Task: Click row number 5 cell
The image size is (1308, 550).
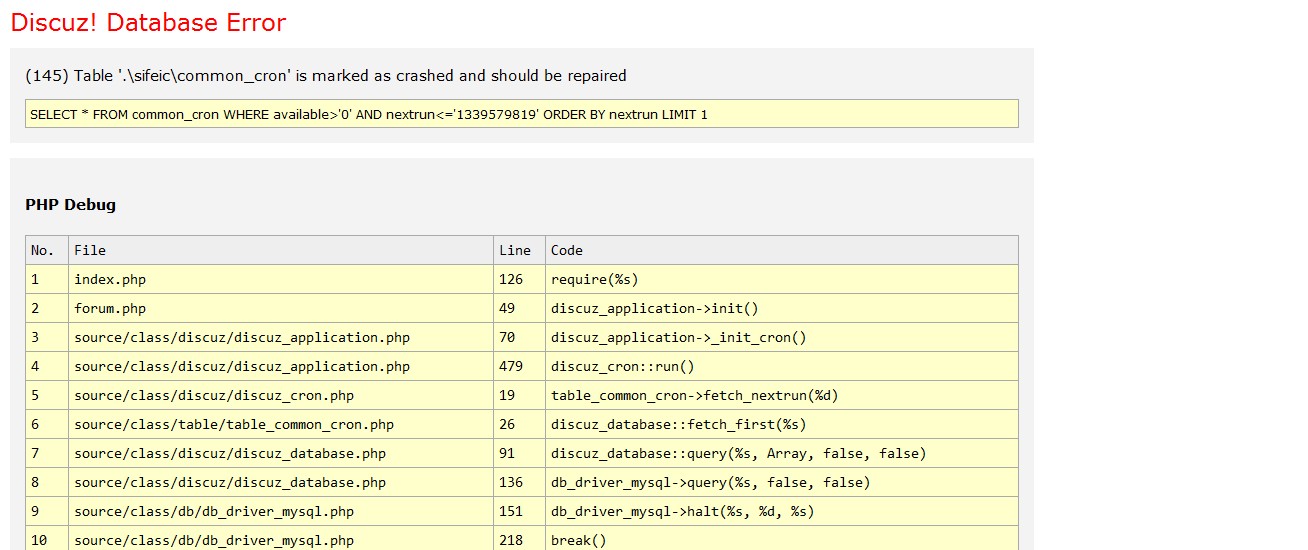Action: [x=47, y=395]
